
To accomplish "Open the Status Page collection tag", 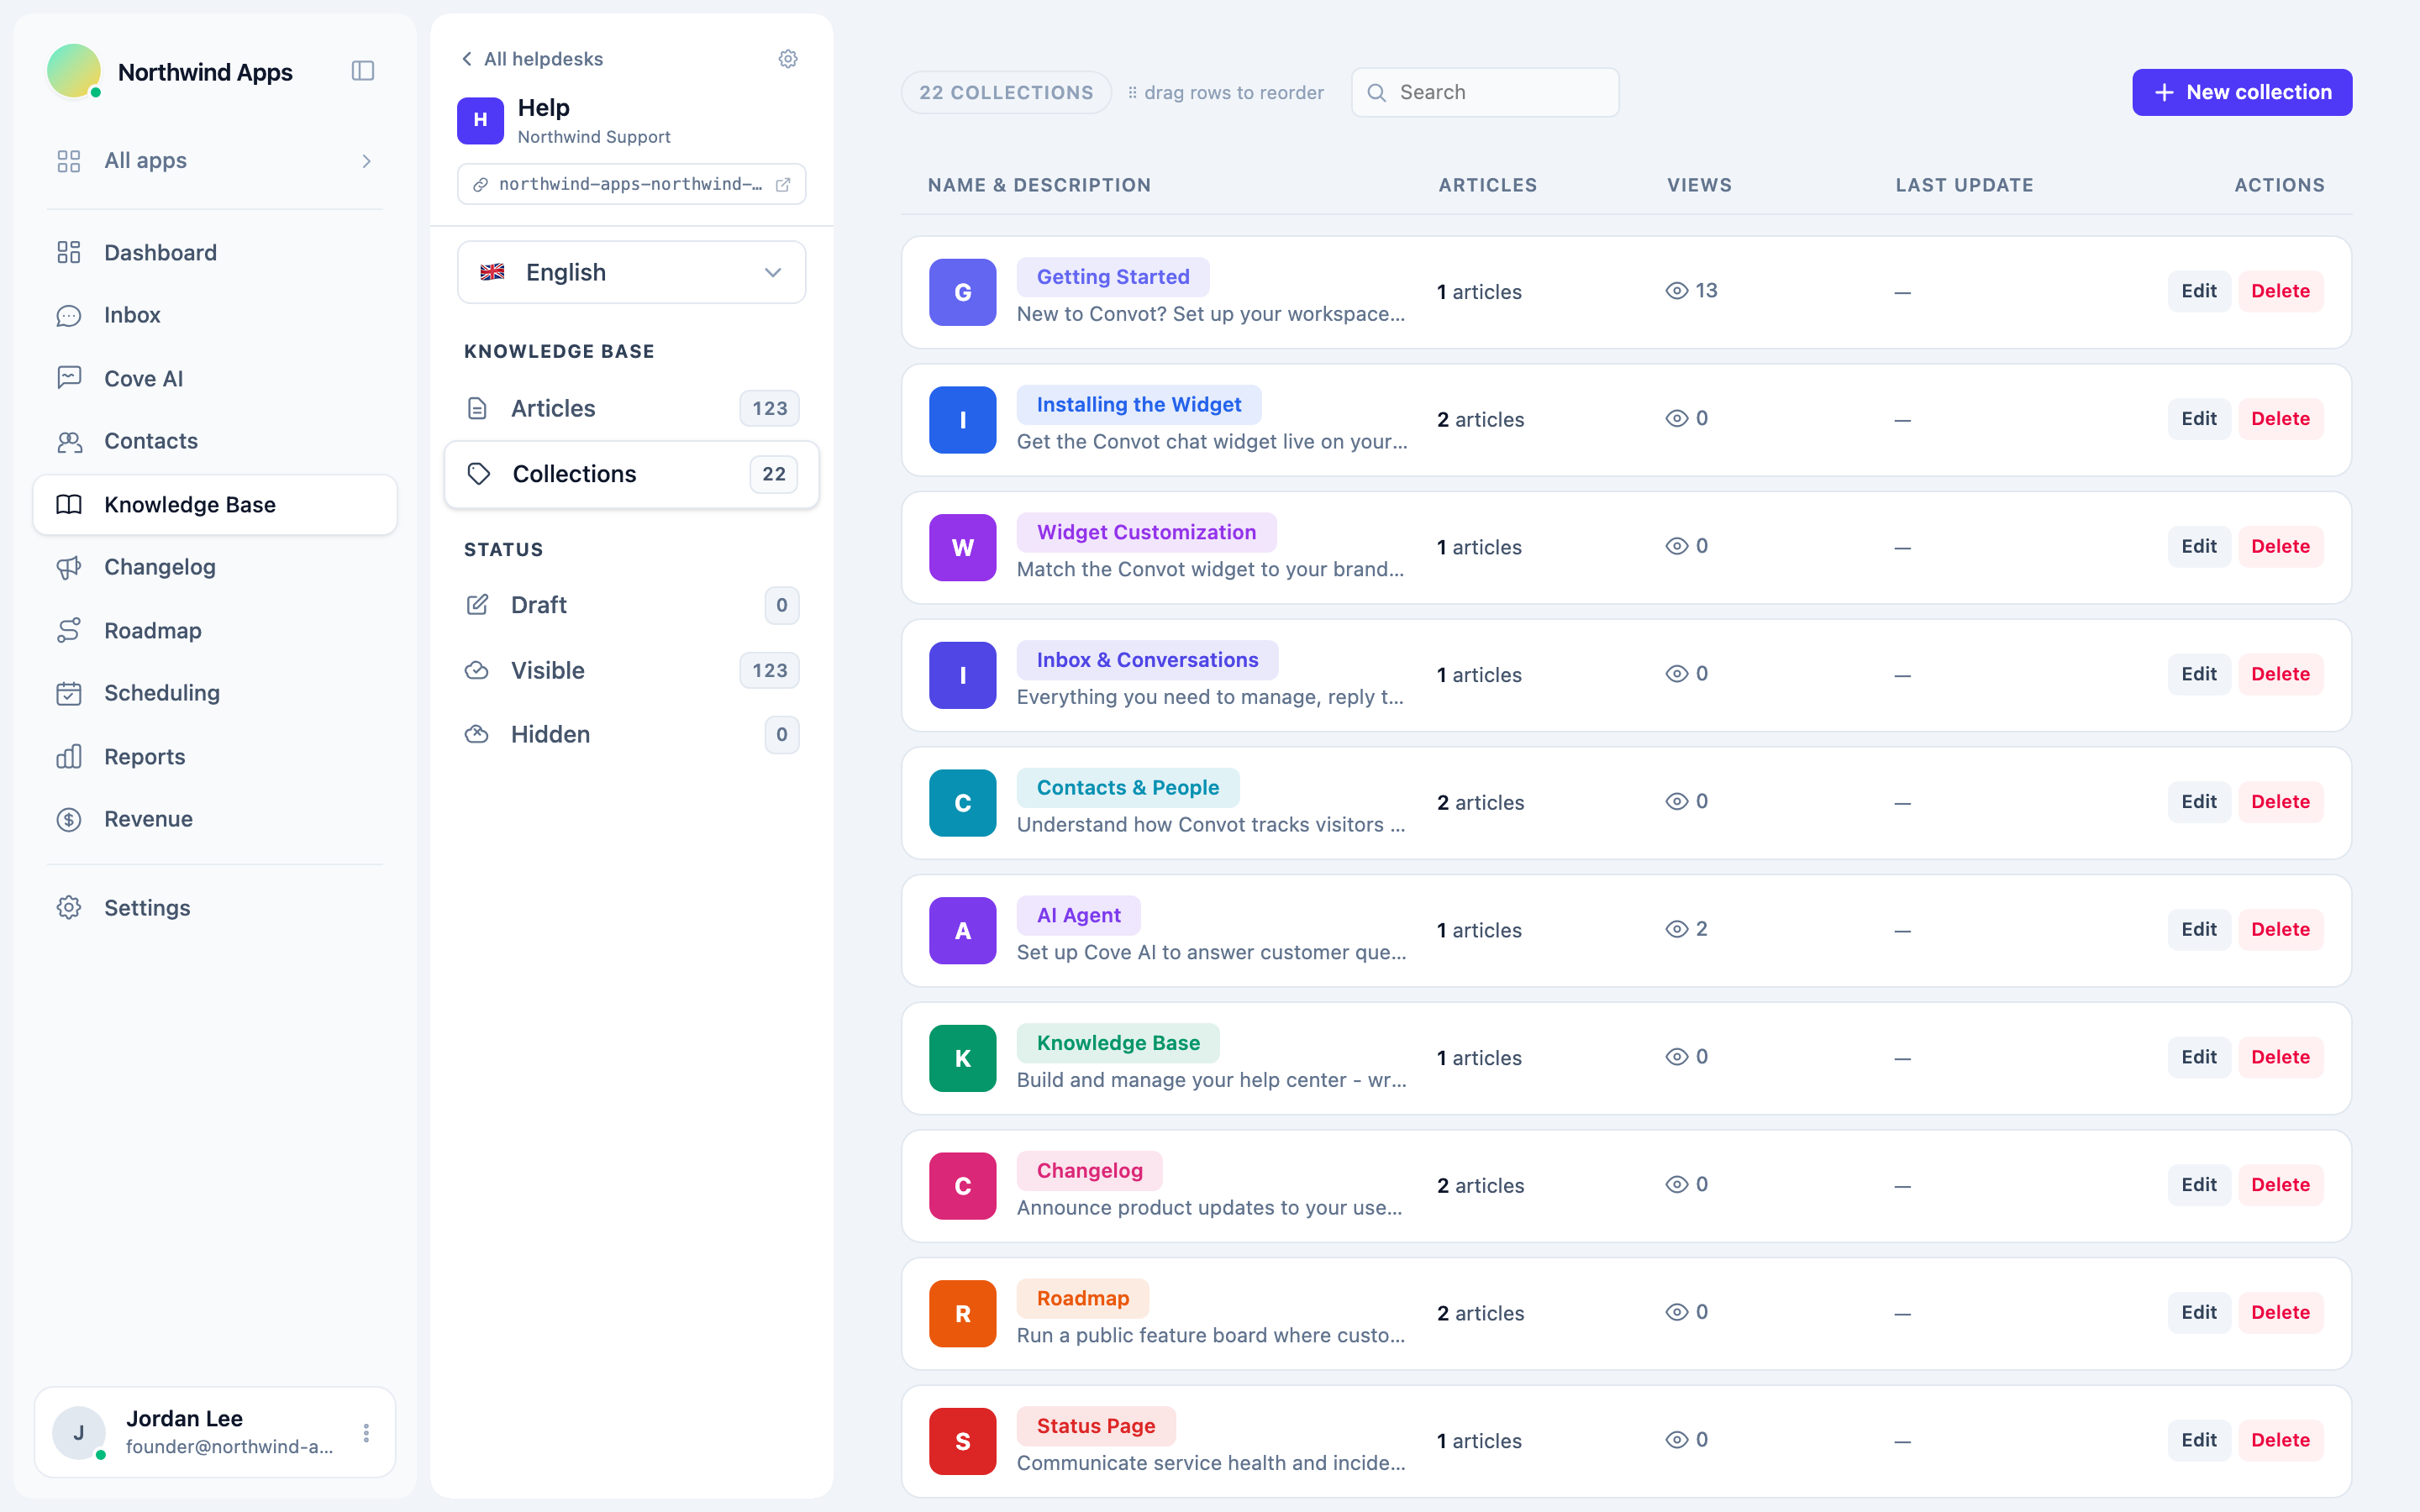I will [1096, 1426].
